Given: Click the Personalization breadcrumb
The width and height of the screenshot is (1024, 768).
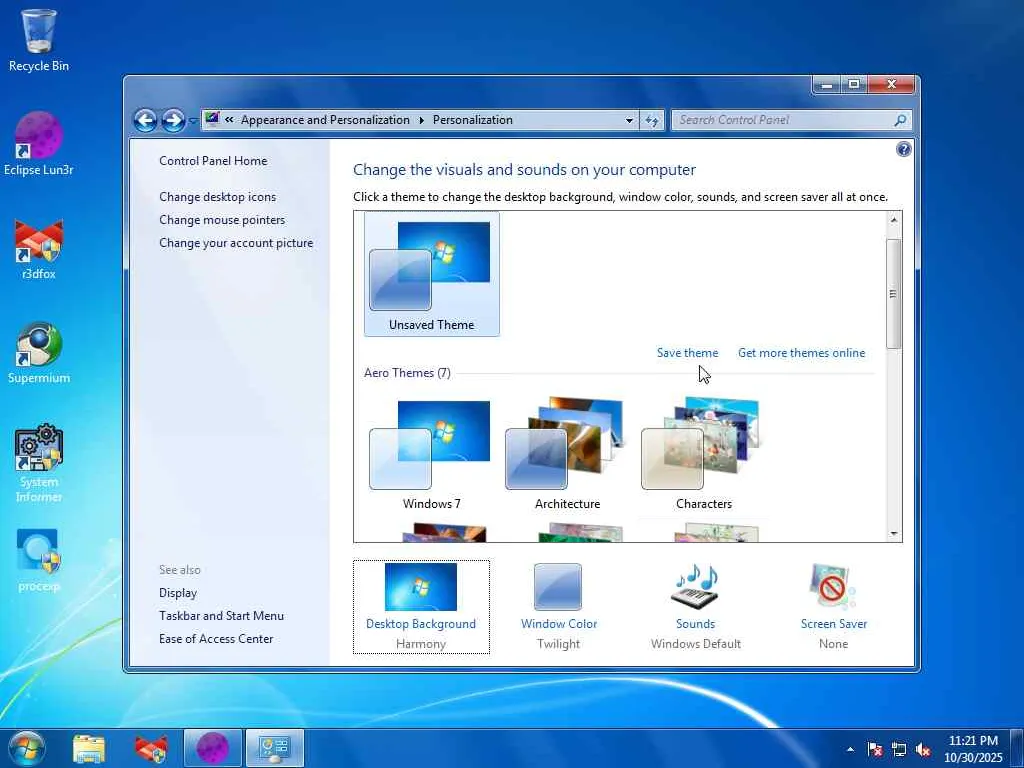Looking at the screenshot, I should (473, 120).
